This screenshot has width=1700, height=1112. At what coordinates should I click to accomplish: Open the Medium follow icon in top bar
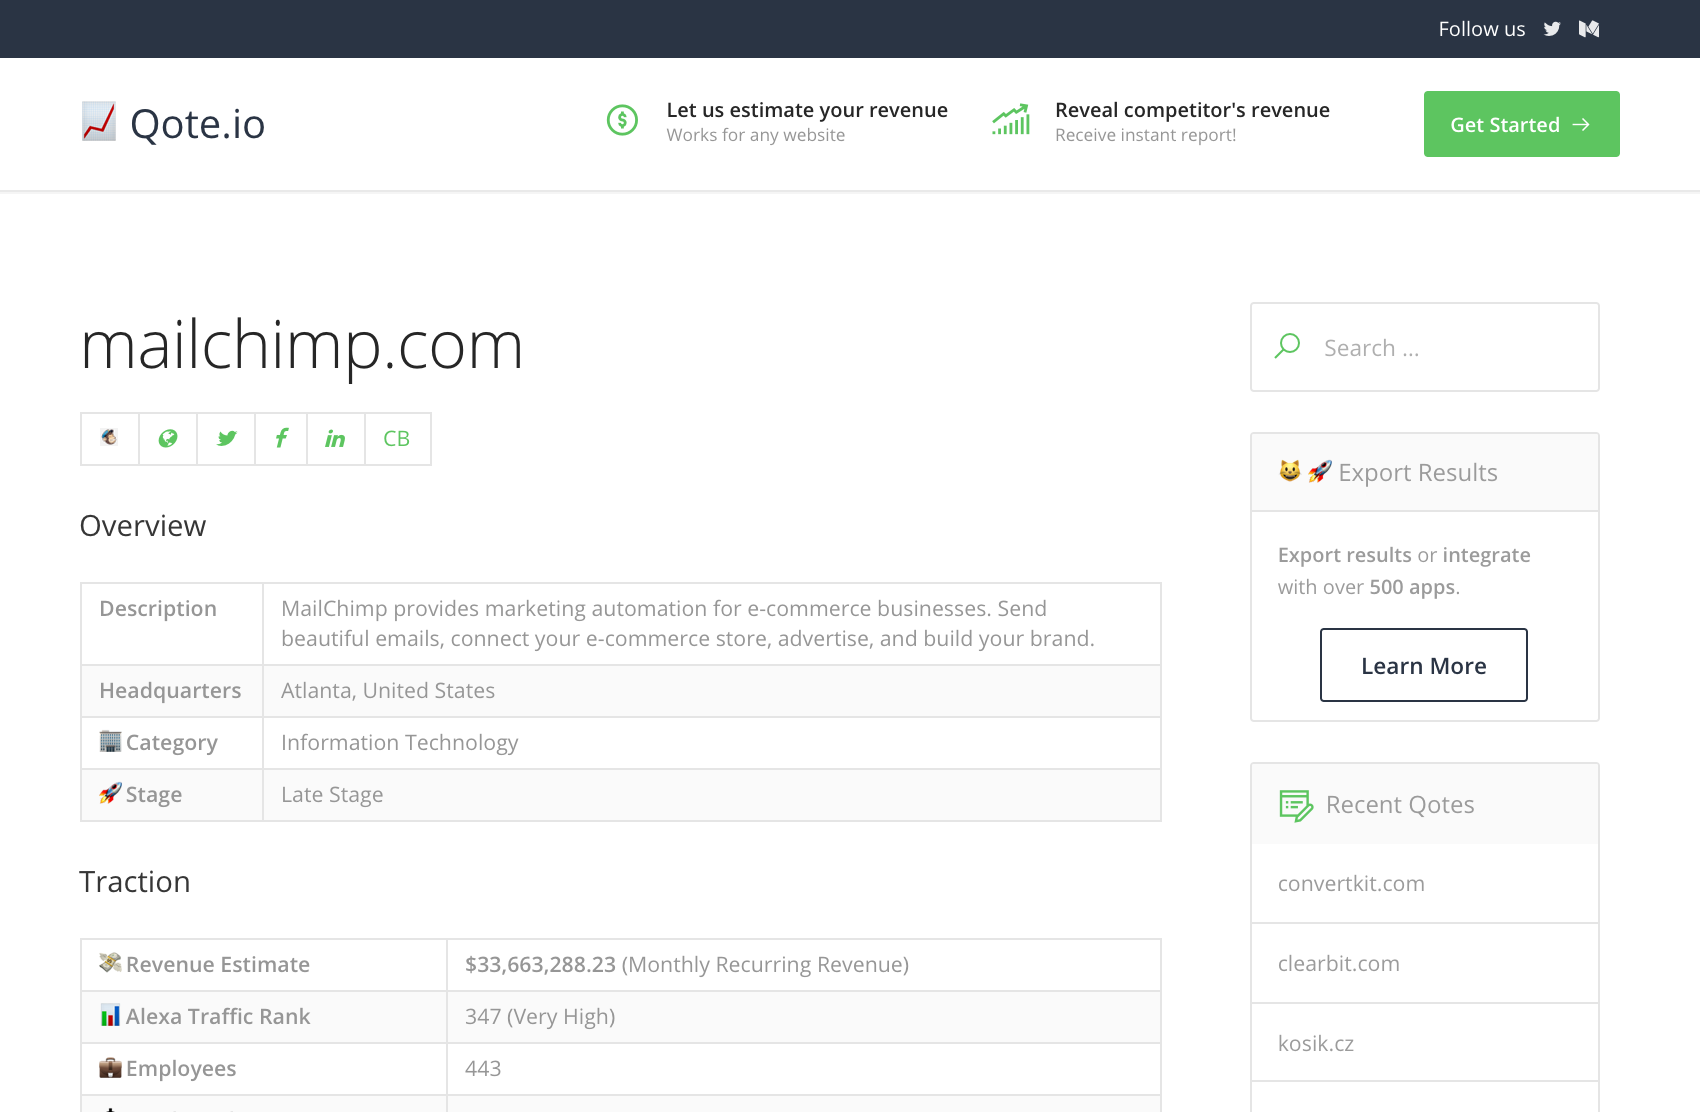click(x=1589, y=29)
